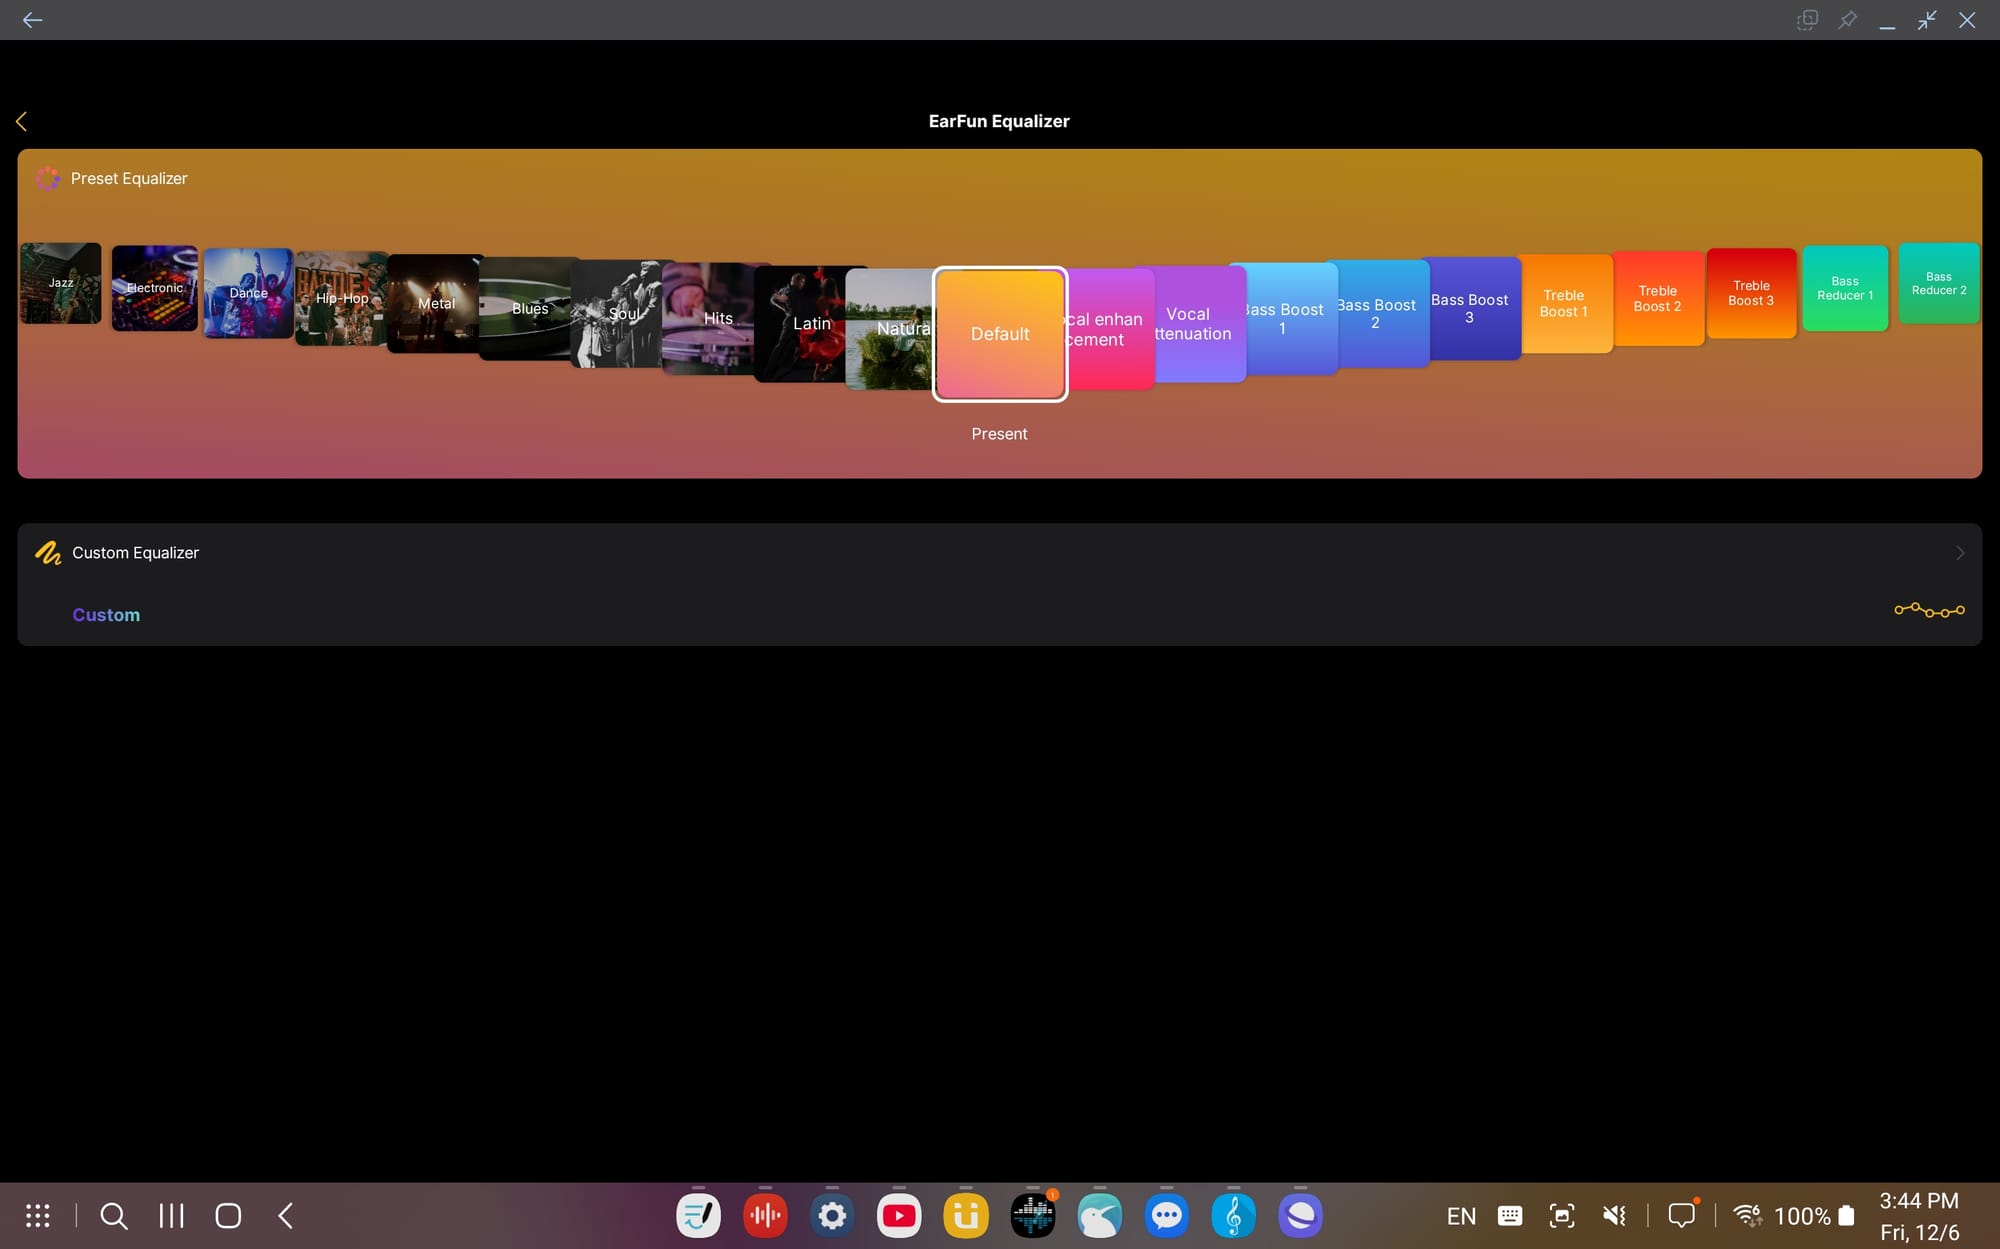Open Wi-Fi settings from tray
2000x1249 pixels.
point(1747,1215)
